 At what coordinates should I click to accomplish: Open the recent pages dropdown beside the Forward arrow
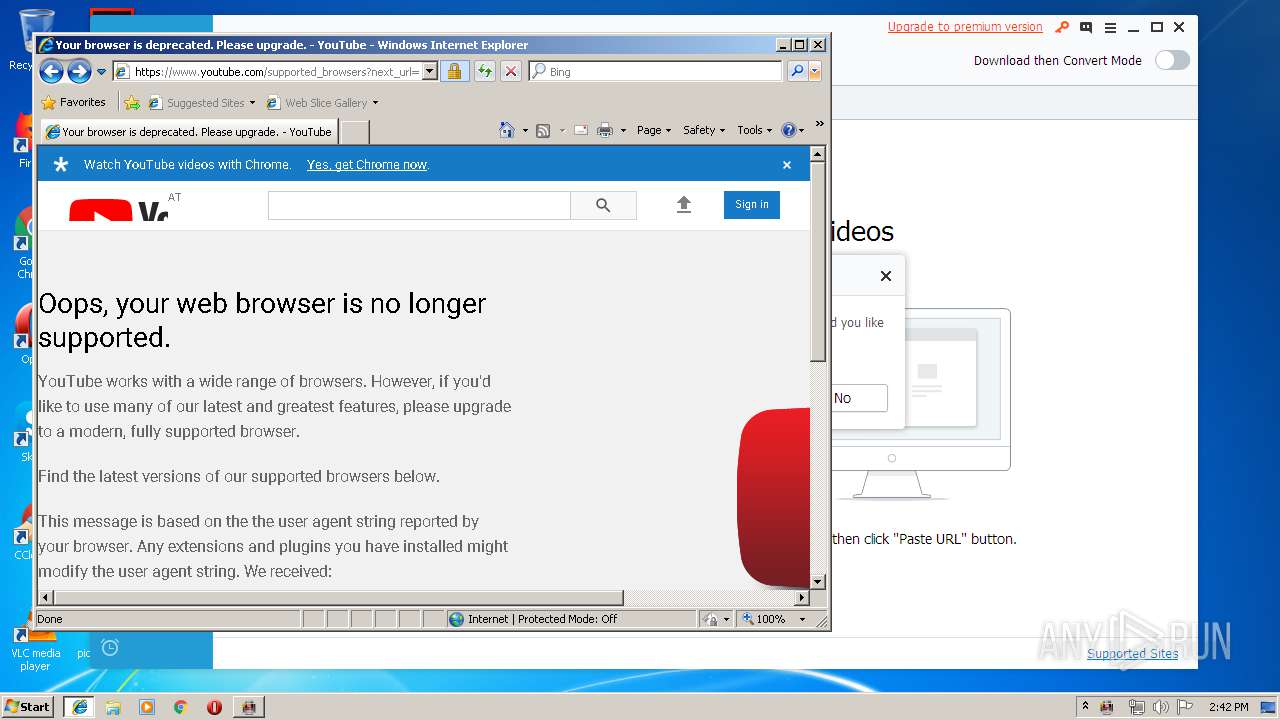101,72
